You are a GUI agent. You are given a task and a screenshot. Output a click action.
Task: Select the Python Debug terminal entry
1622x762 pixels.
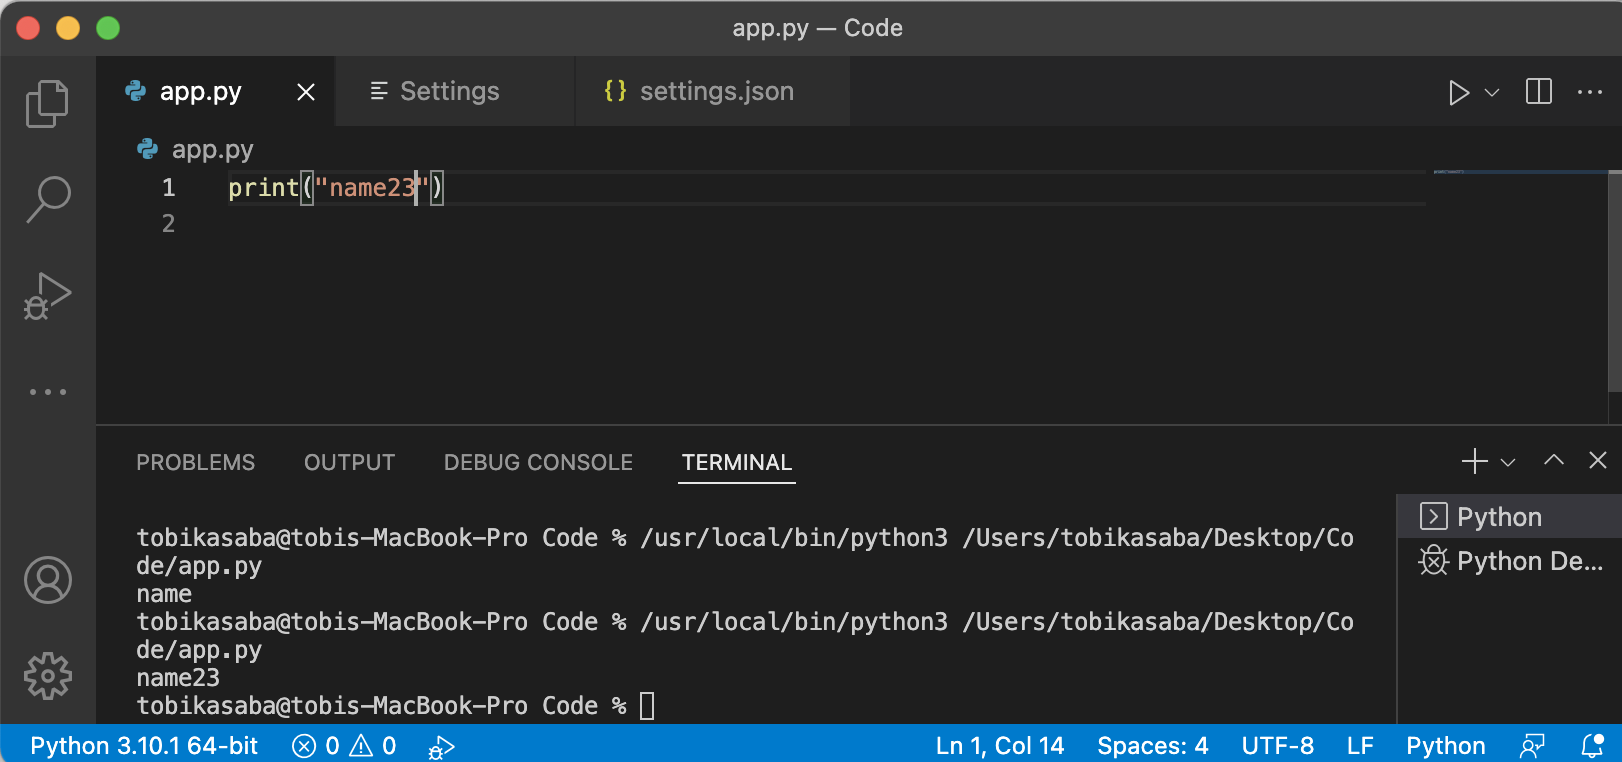[1511, 561]
